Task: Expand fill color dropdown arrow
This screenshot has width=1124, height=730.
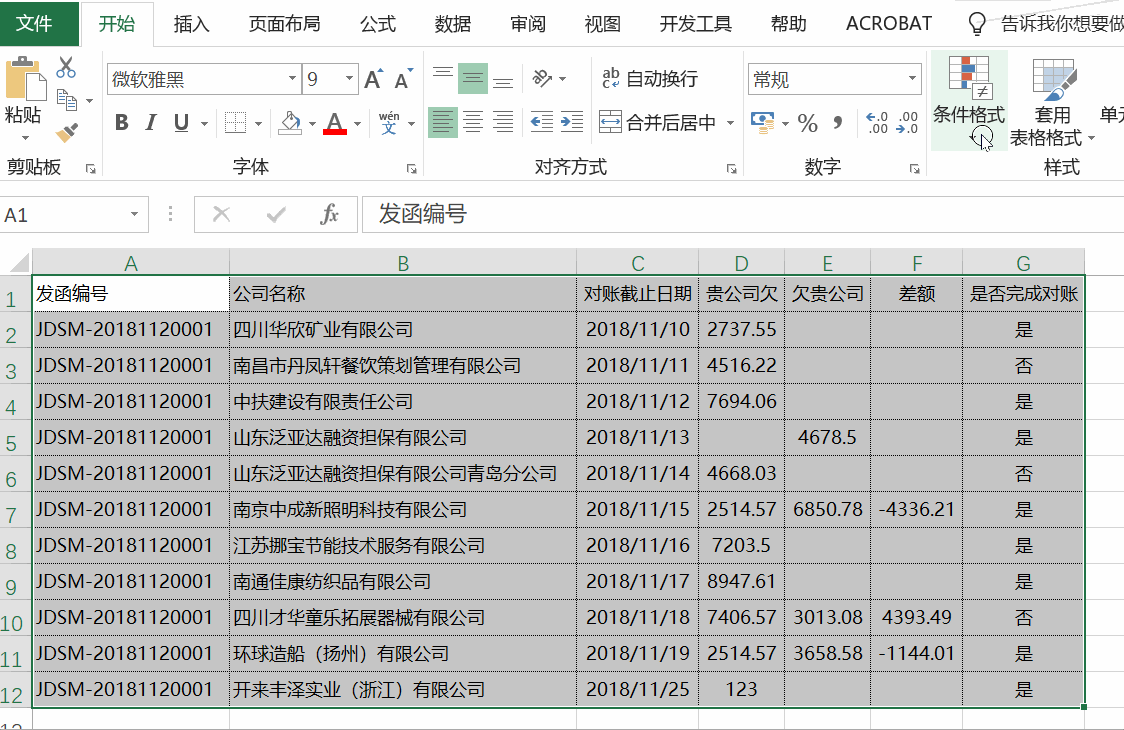Action: 313,123
